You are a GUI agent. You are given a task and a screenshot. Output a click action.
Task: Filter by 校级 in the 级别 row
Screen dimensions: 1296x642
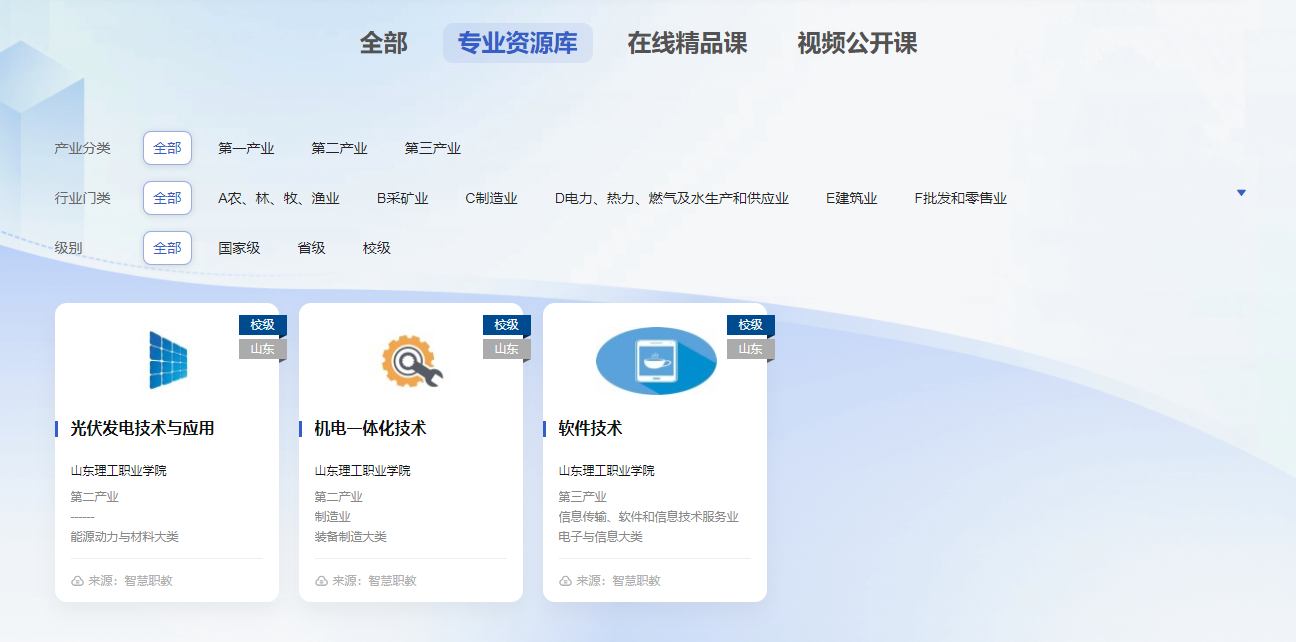point(377,248)
